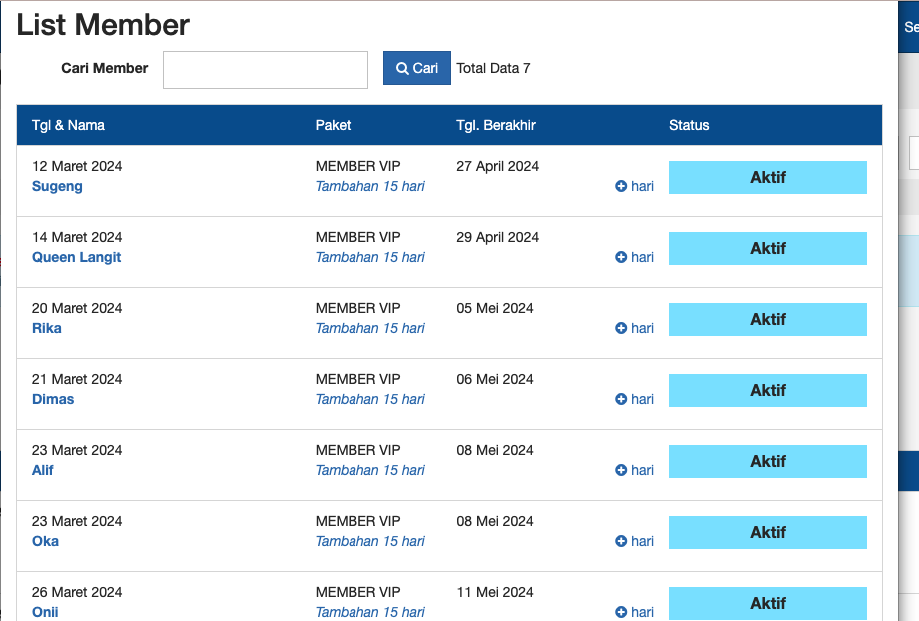
Task: Add days to Queen Langit's membership
Action: click(x=634, y=257)
